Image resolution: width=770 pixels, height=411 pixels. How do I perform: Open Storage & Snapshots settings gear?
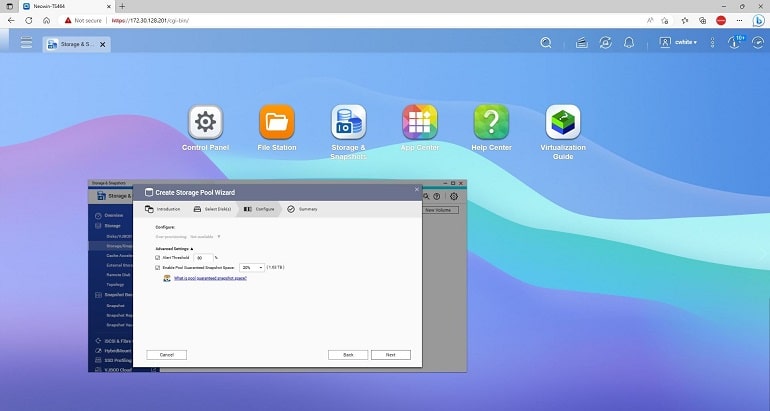pyautogui.click(x=454, y=196)
